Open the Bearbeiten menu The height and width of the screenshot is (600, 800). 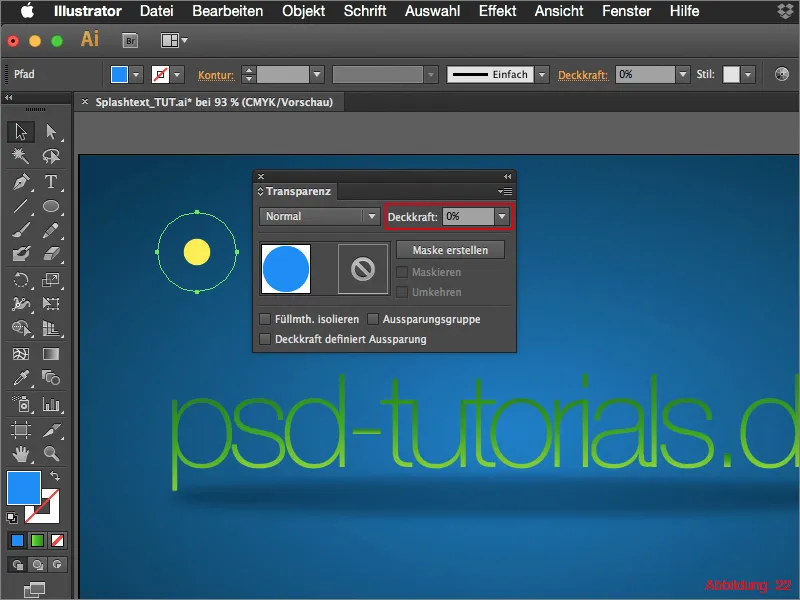(228, 11)
